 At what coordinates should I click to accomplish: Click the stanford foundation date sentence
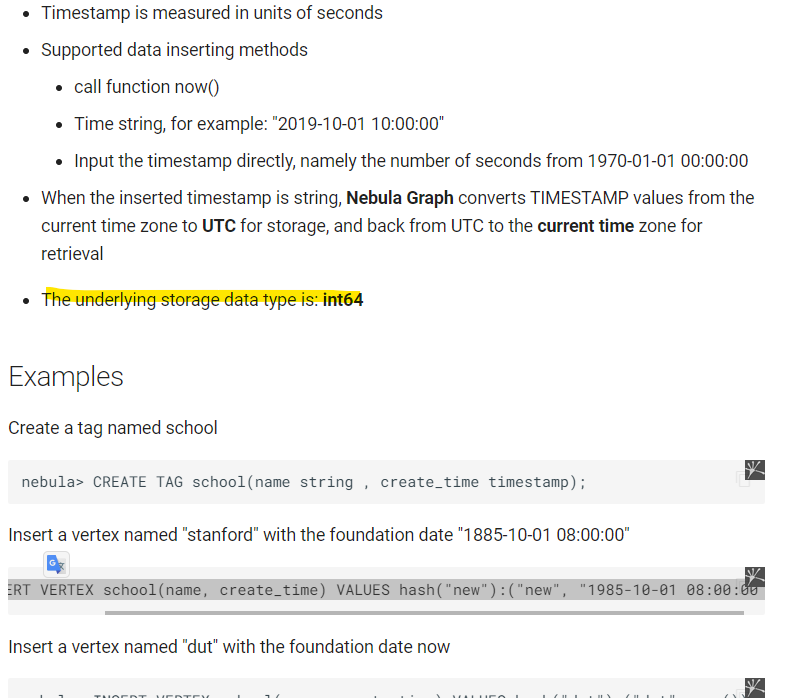coord(318,535)
